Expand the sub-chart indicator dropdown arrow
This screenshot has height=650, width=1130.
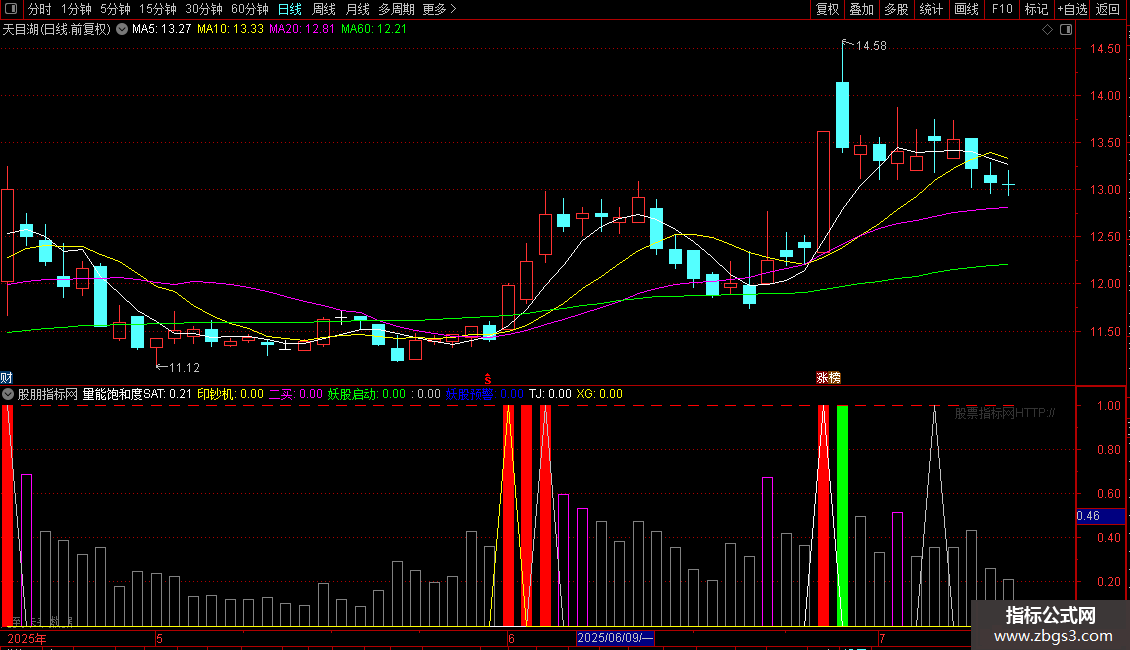8,394
